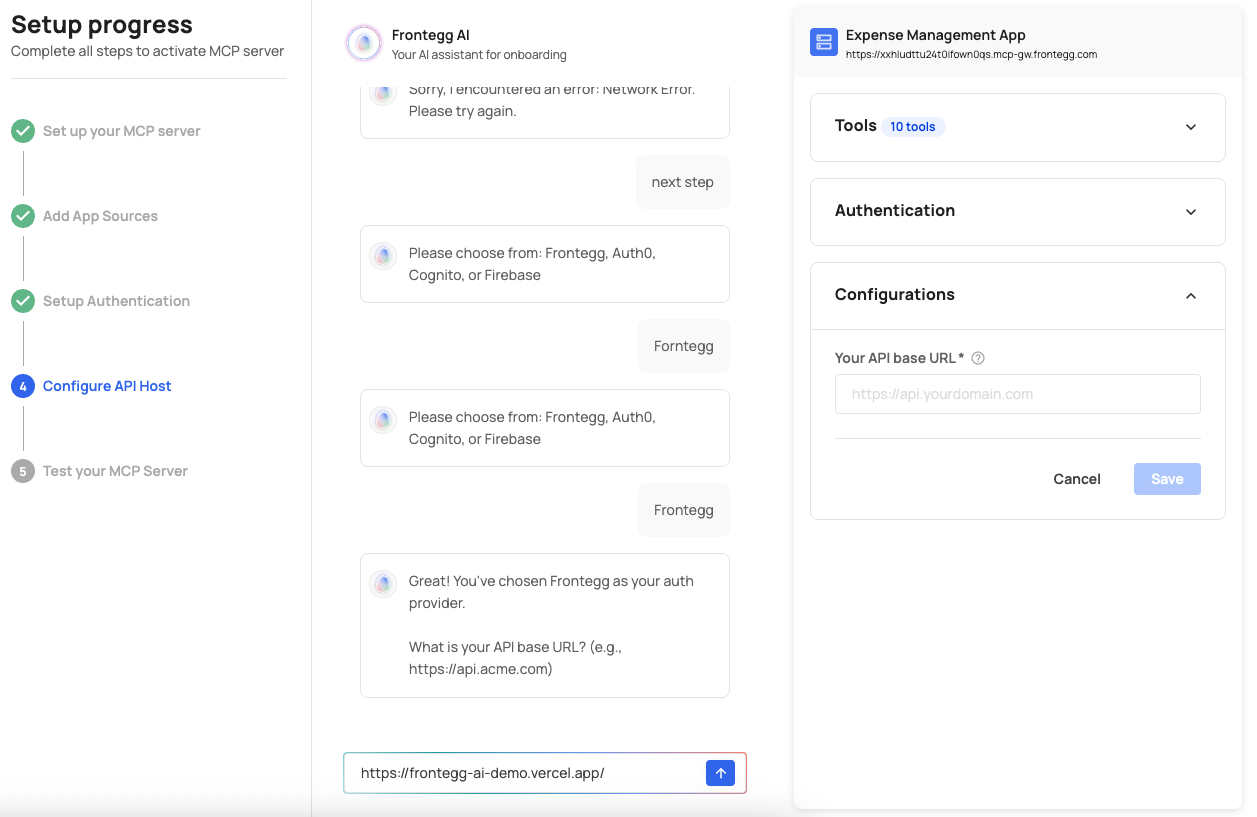Click the step 5 number circle

pyautogui.click(x=23, y=471)
